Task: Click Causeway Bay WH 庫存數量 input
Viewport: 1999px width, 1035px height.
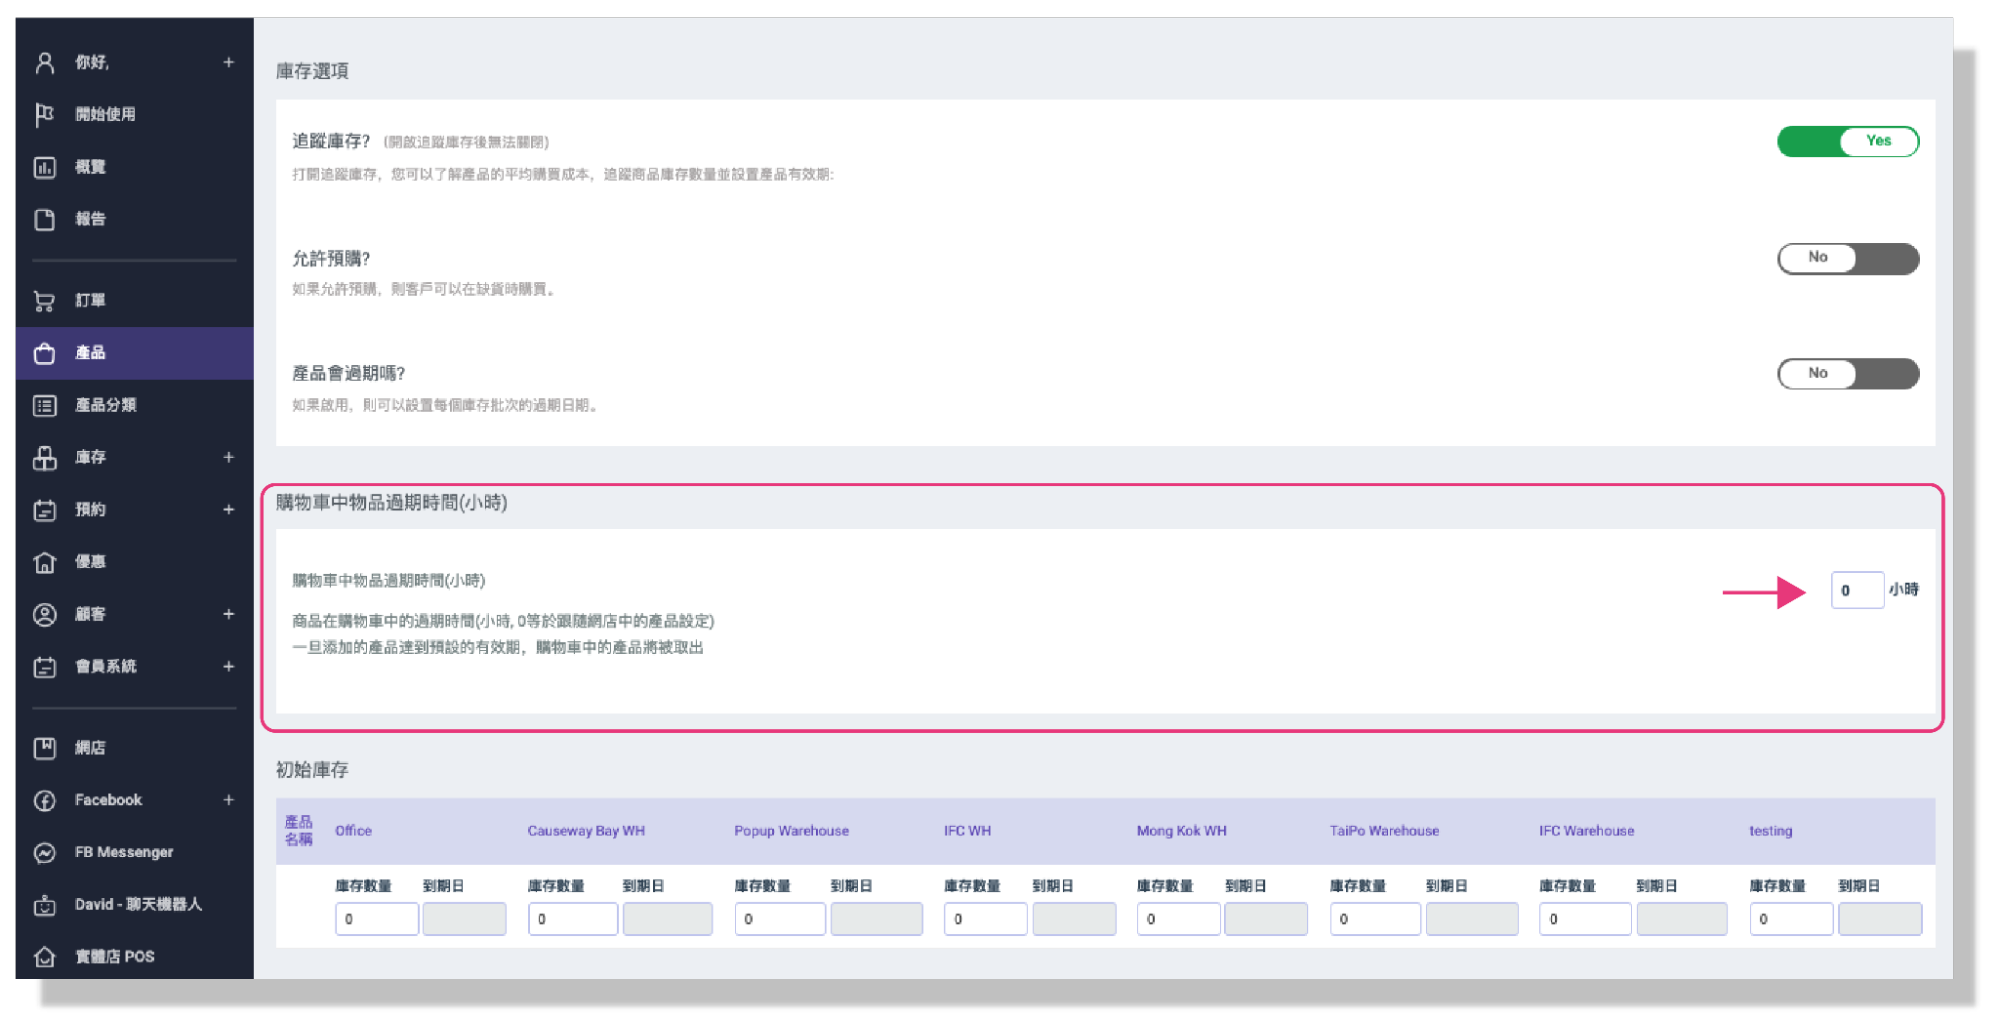Action: (x=572, y=919)
